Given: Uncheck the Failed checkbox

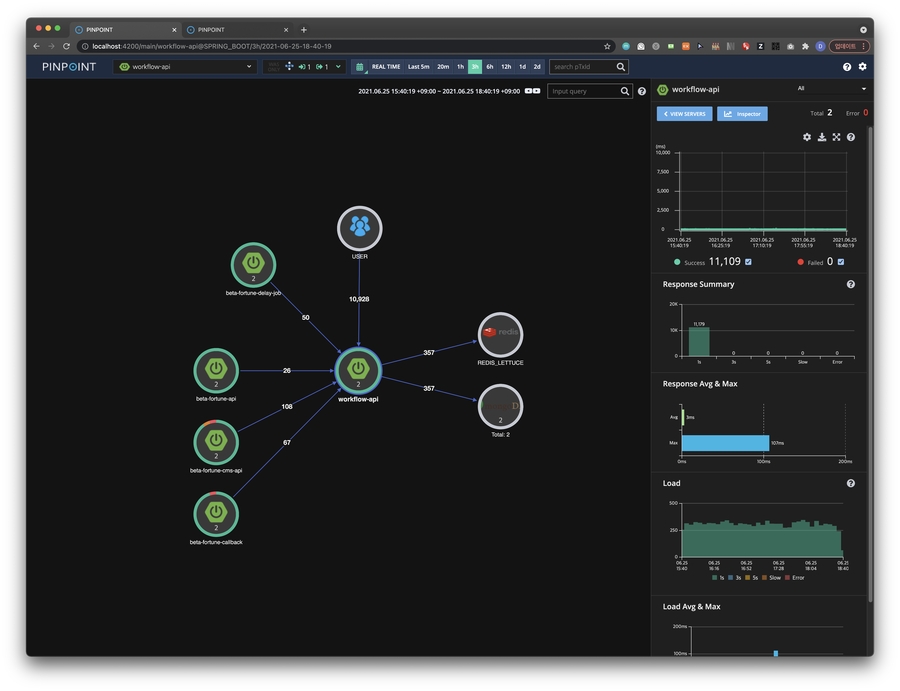Looking at the screenshot, I should pyautogui.click(x=840, y=262).
